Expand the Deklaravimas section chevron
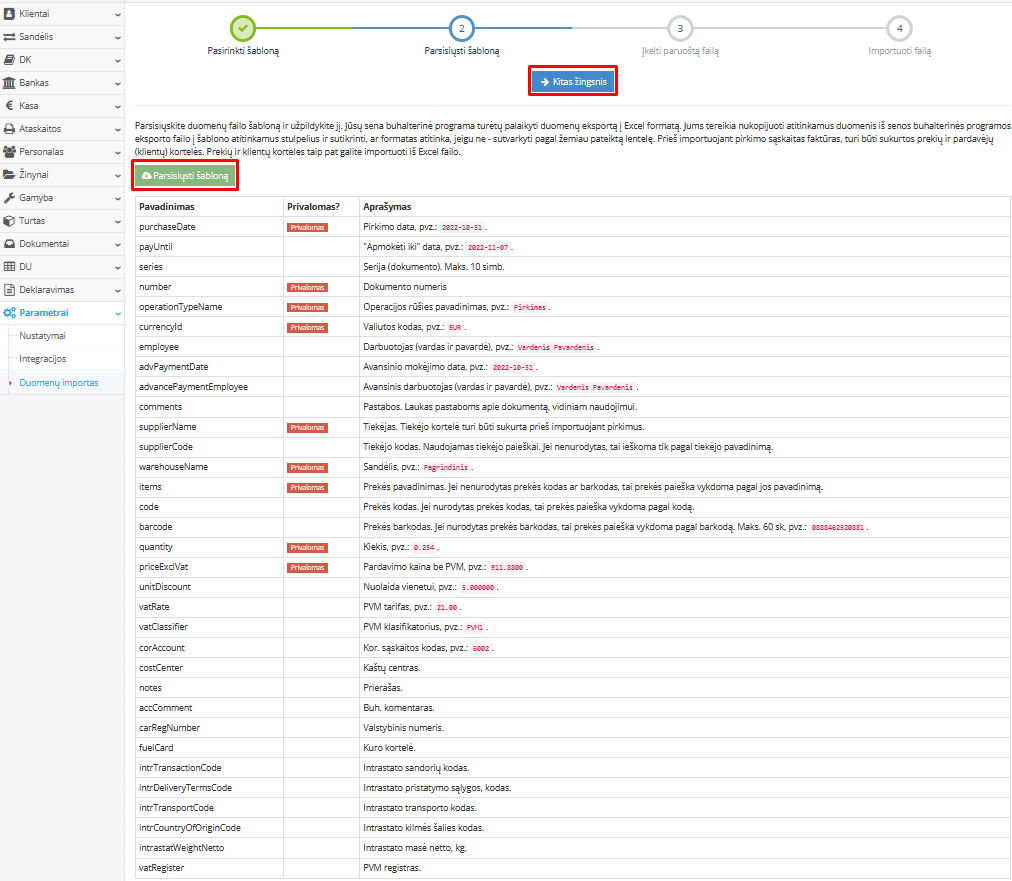Viewport: 1012px width, 881px height. pyautogui.click(x=117, y=290)
